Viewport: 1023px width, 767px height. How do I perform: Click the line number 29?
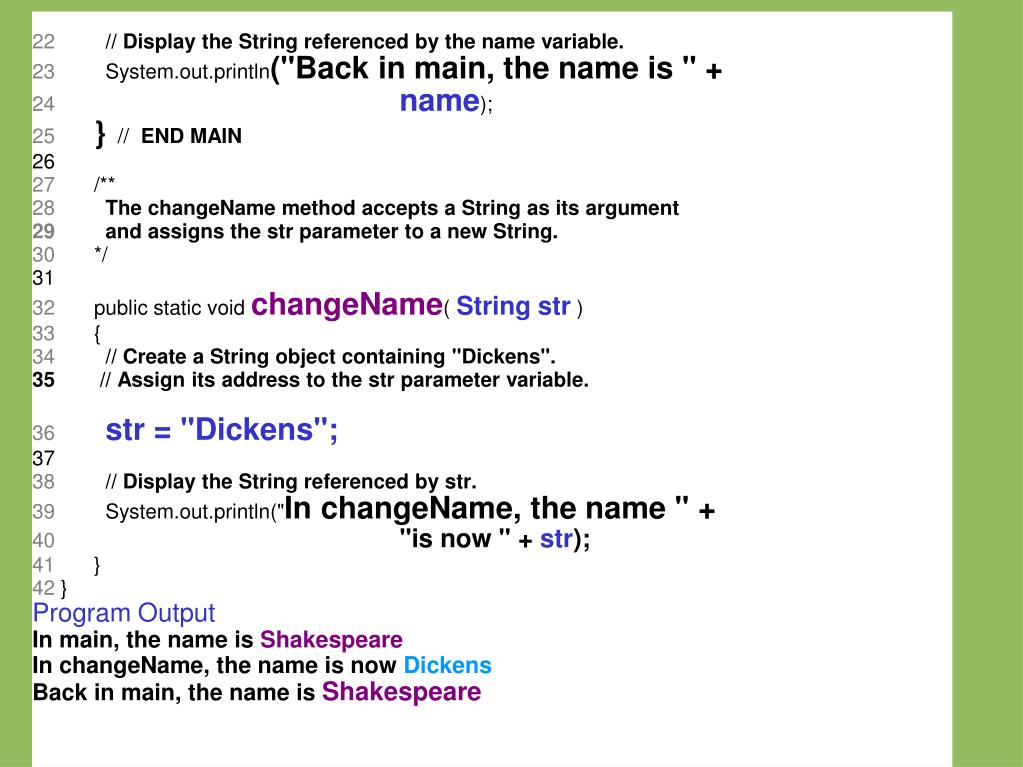[x=44, y=232]
